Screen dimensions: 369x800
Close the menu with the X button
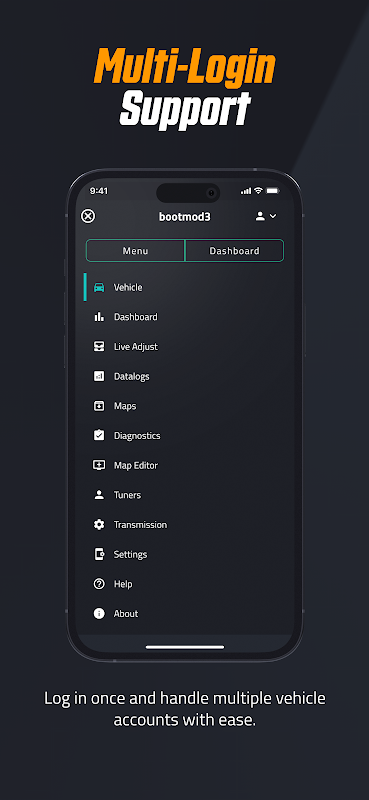pyautogui.click(x=88, y=216)
